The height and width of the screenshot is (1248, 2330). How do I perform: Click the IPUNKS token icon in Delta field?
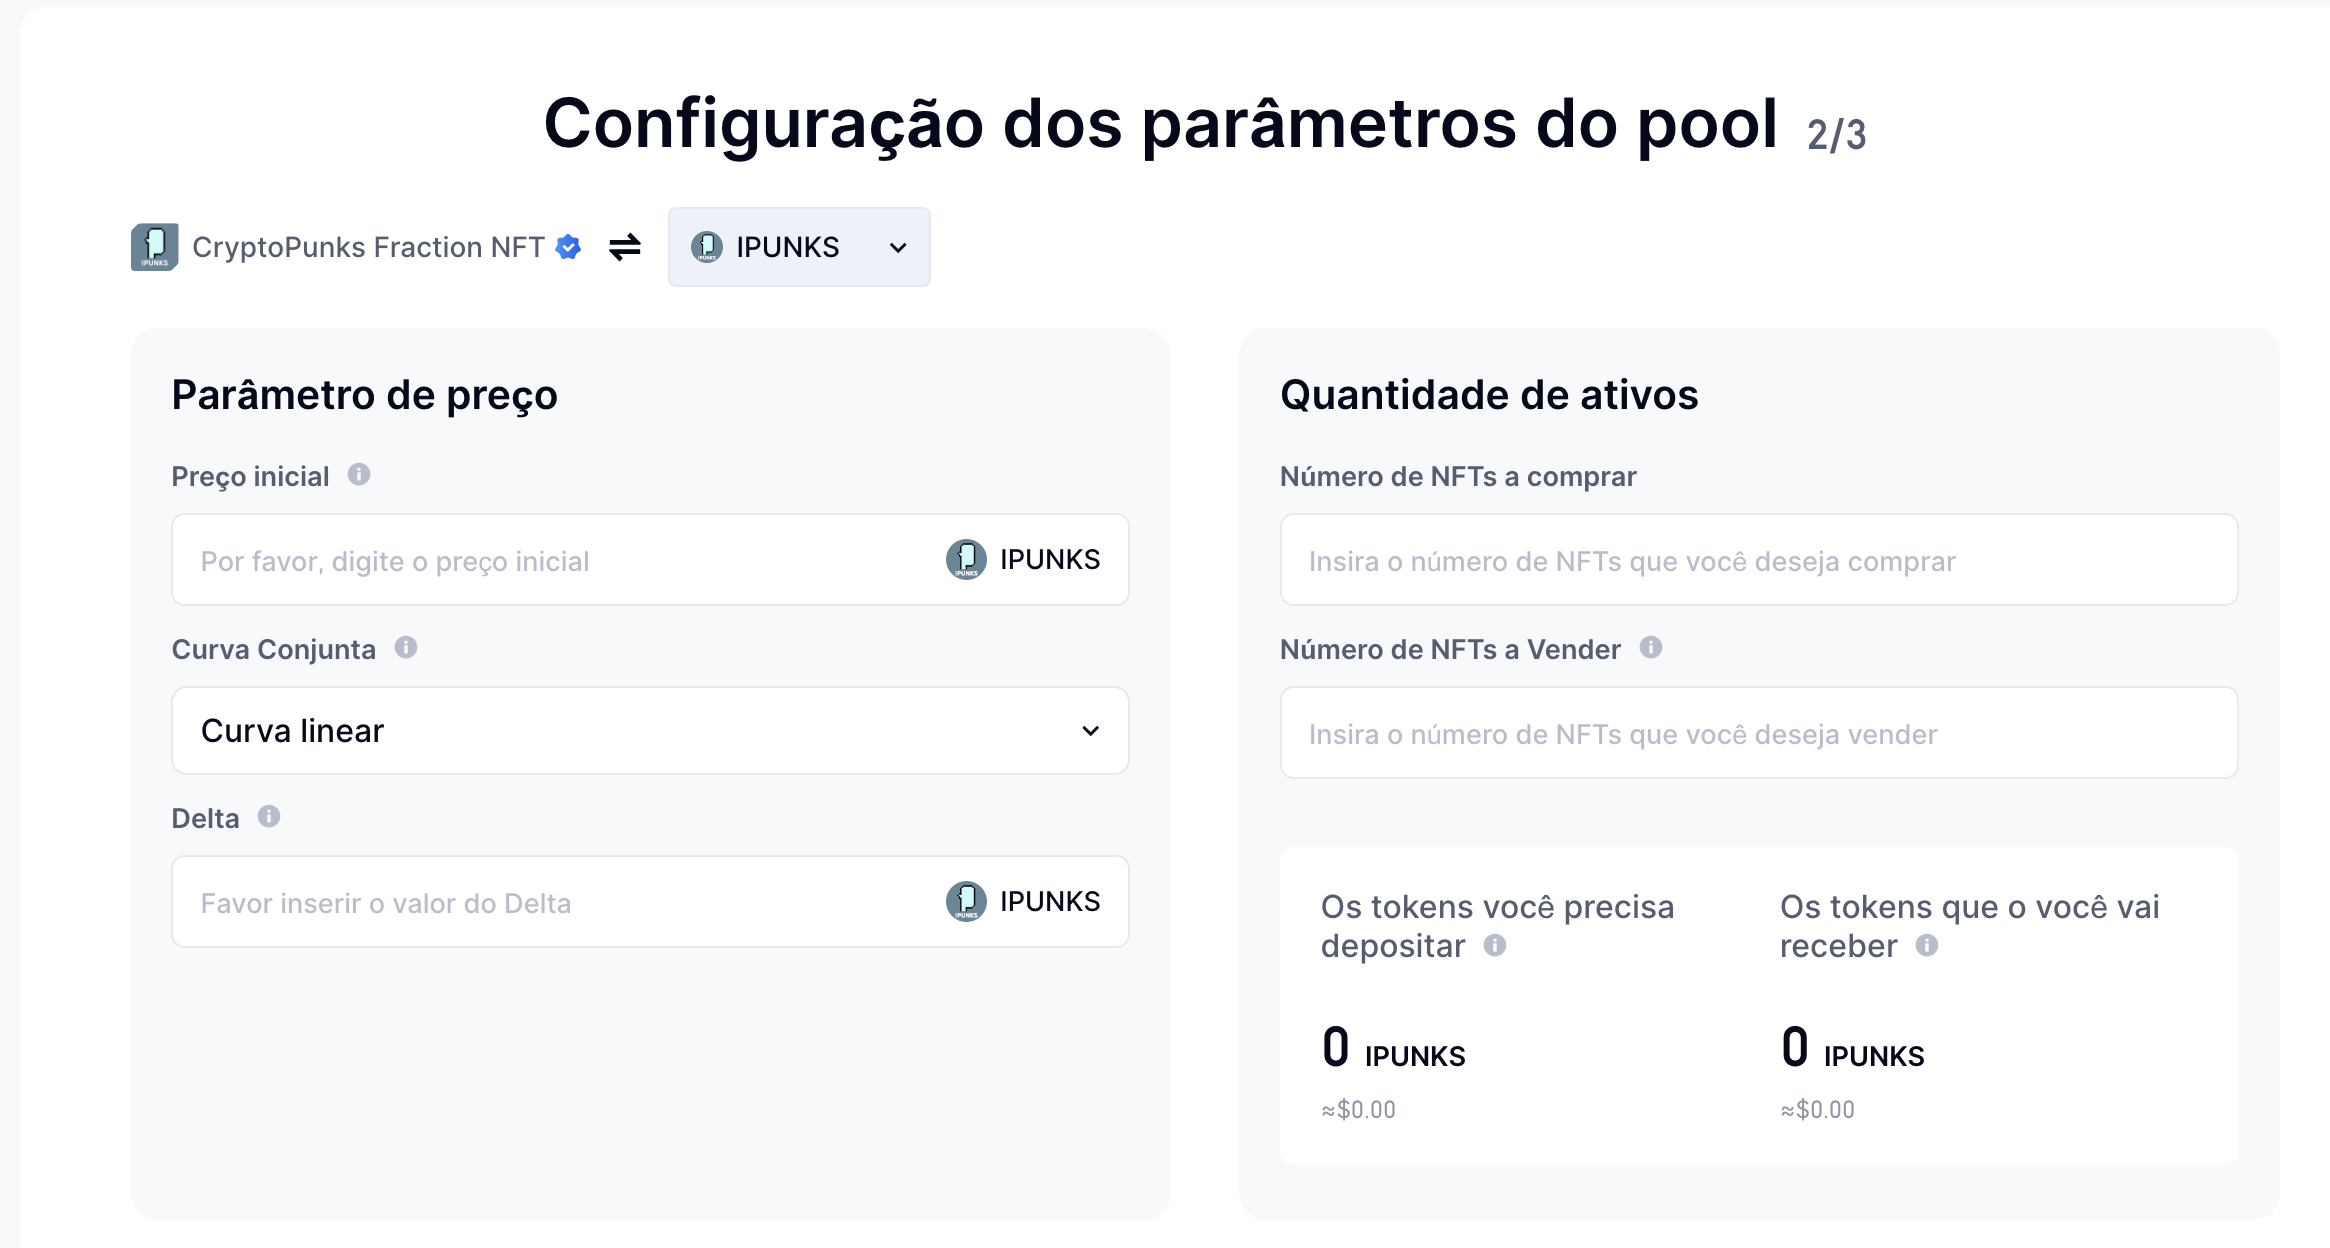966,902
